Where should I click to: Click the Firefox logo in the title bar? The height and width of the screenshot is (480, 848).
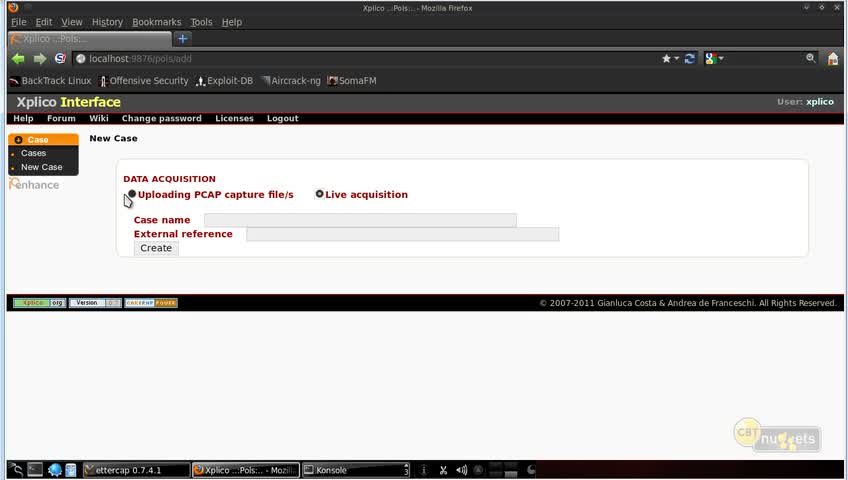tap(14, 8)
